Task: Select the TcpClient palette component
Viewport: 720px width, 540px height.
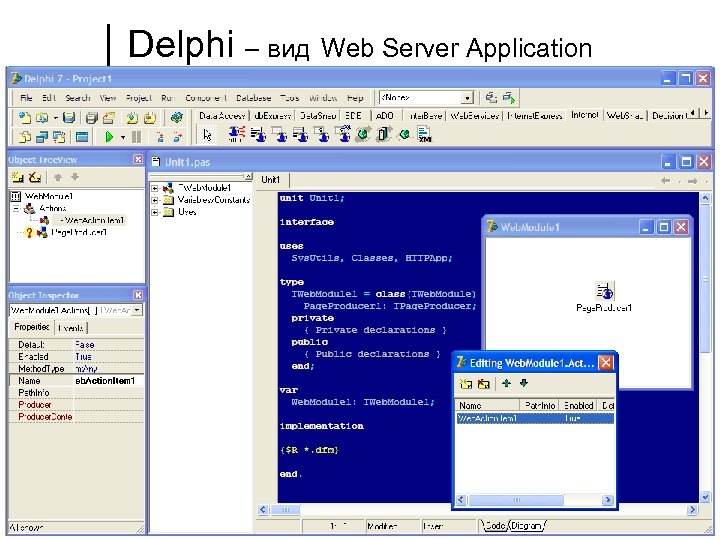Action: pyautogui.click(x=363, y=134)
